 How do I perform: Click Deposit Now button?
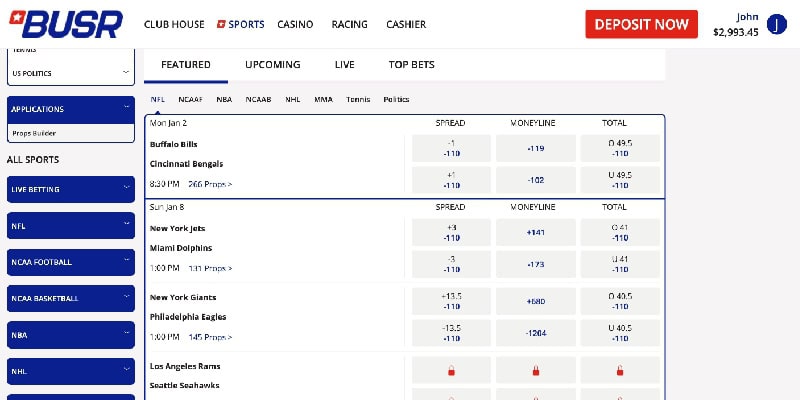(641, 24)
